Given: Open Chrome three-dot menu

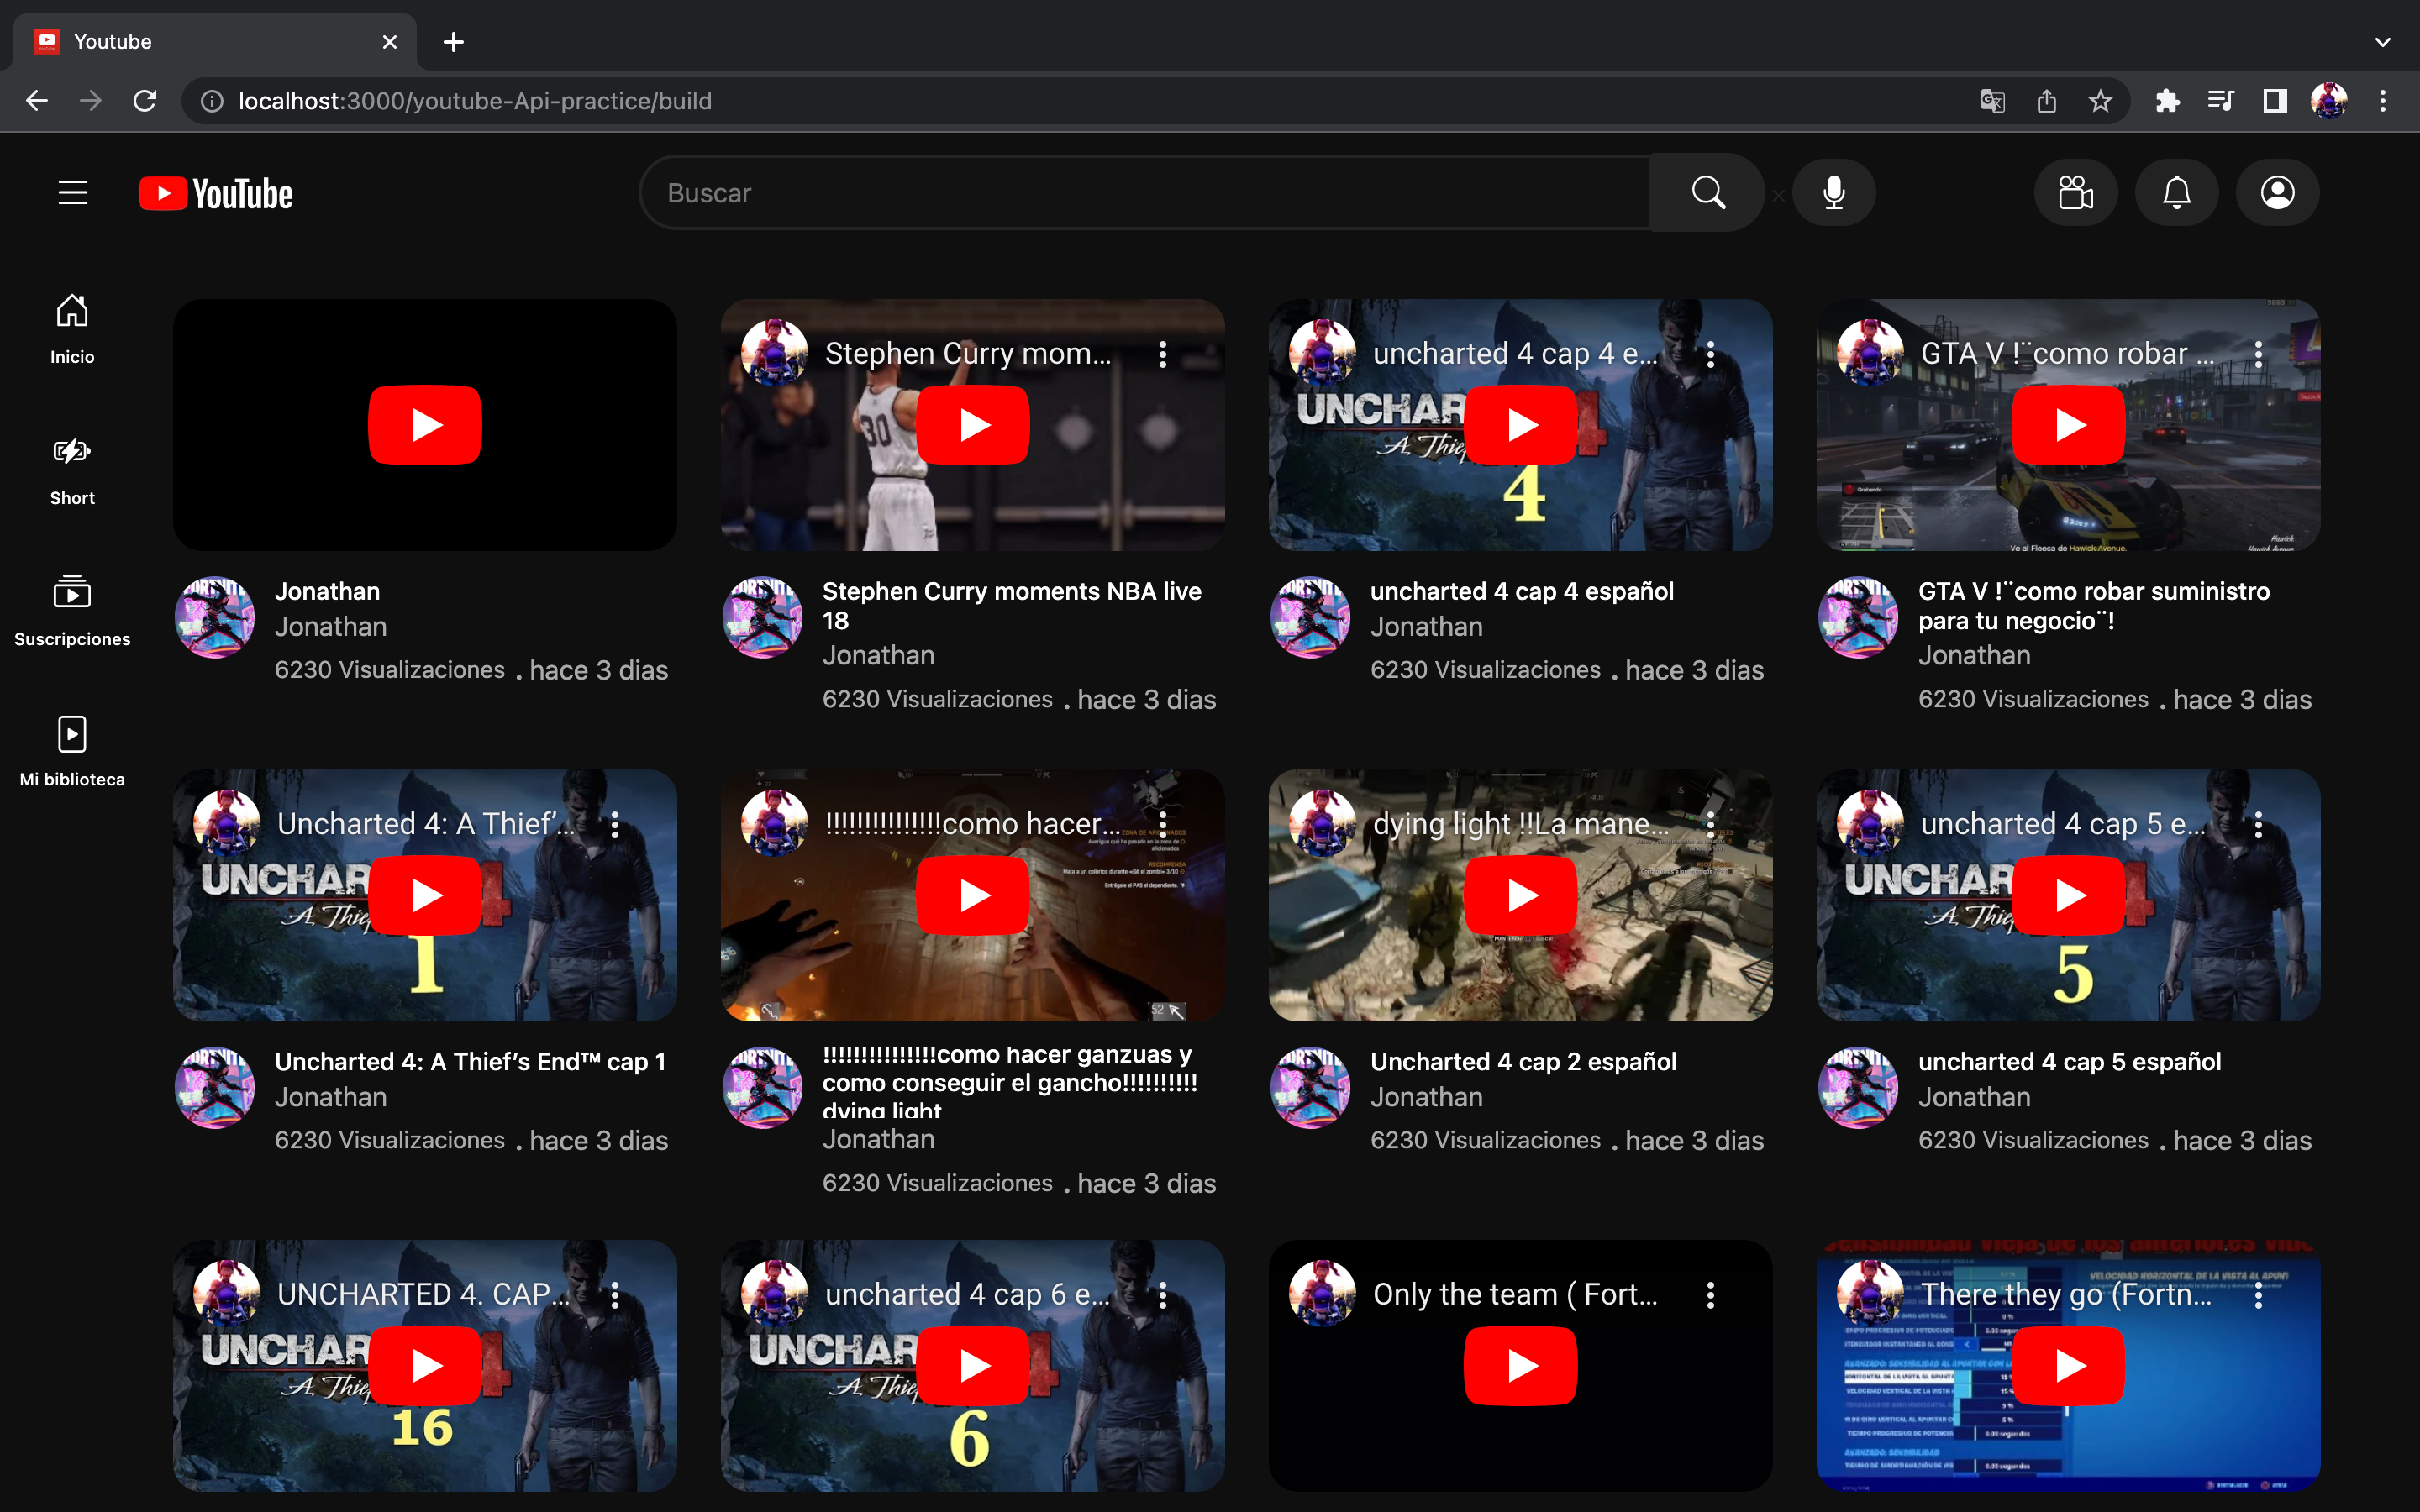Looking at the screenshot, I should 2383,101.
